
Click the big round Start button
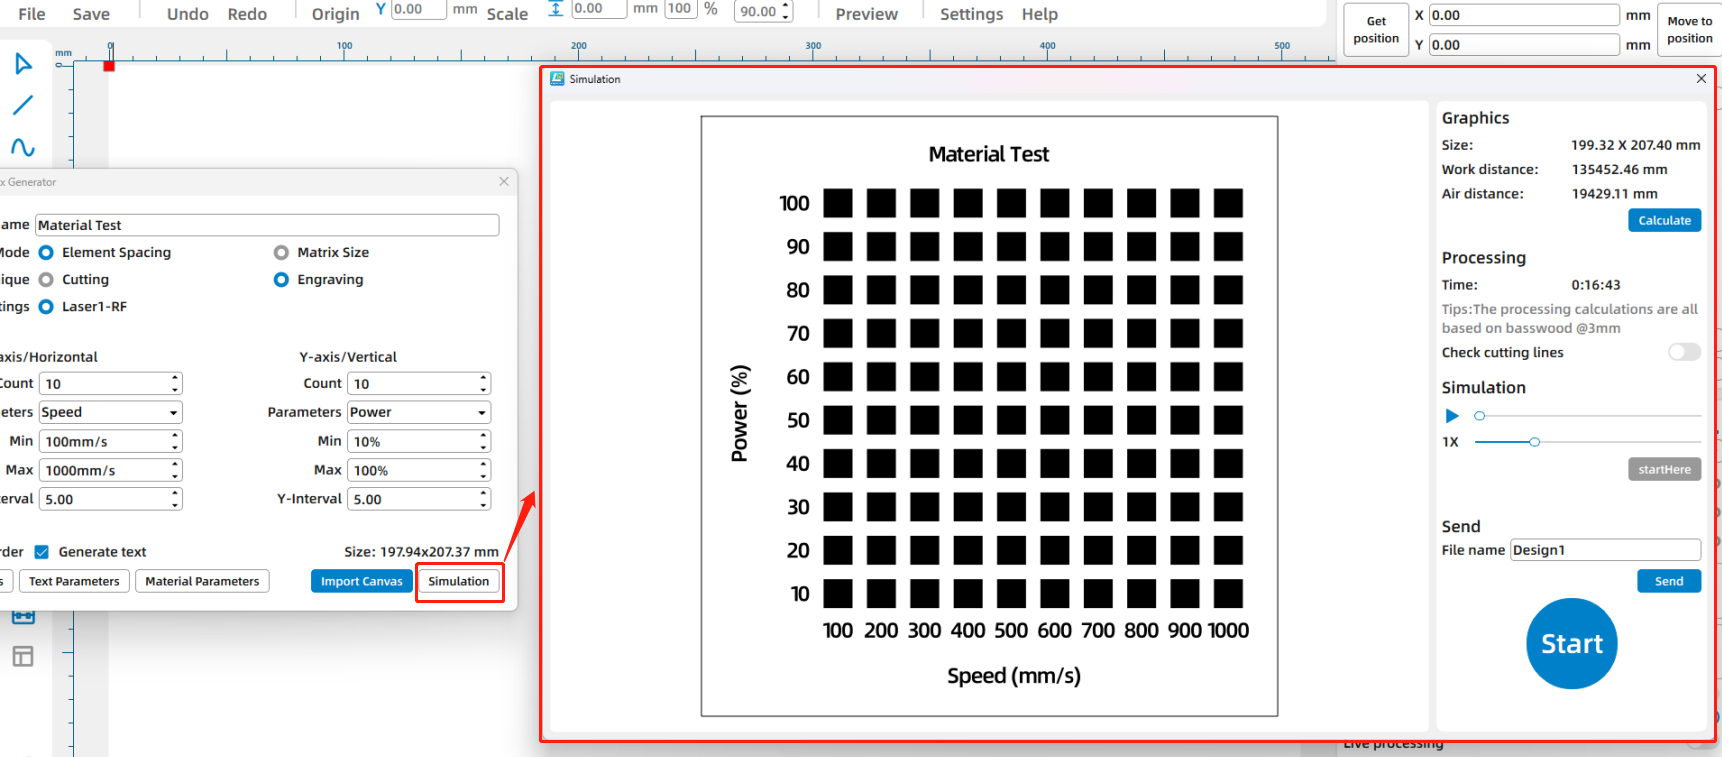click(1571, 643)
